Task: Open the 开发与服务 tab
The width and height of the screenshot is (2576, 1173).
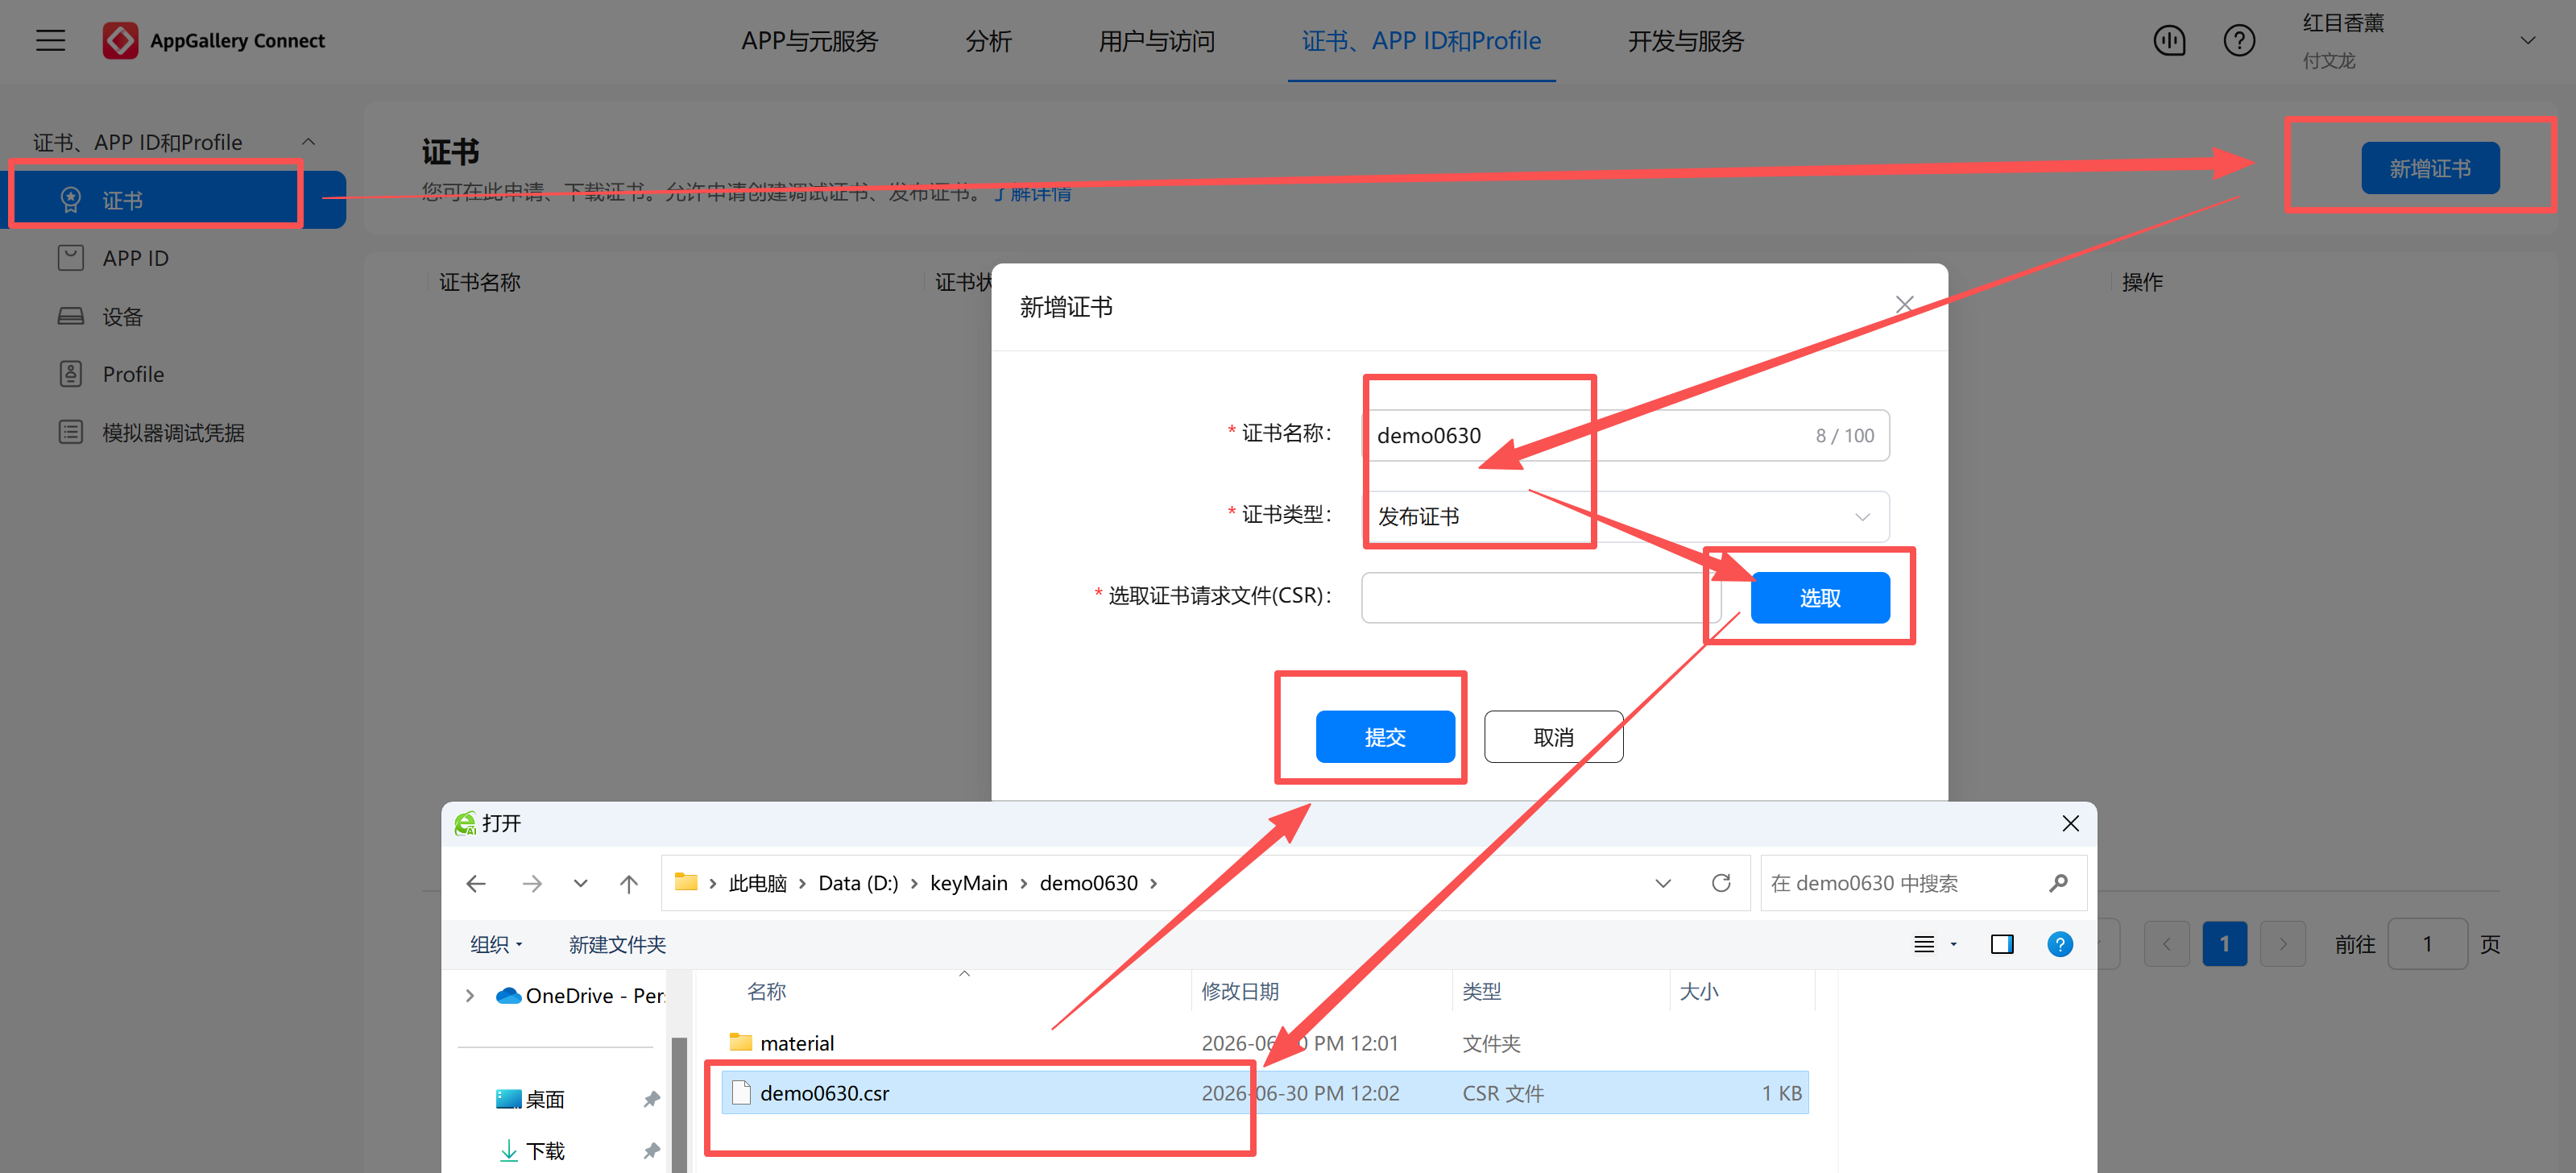Action: point(1685,40)
